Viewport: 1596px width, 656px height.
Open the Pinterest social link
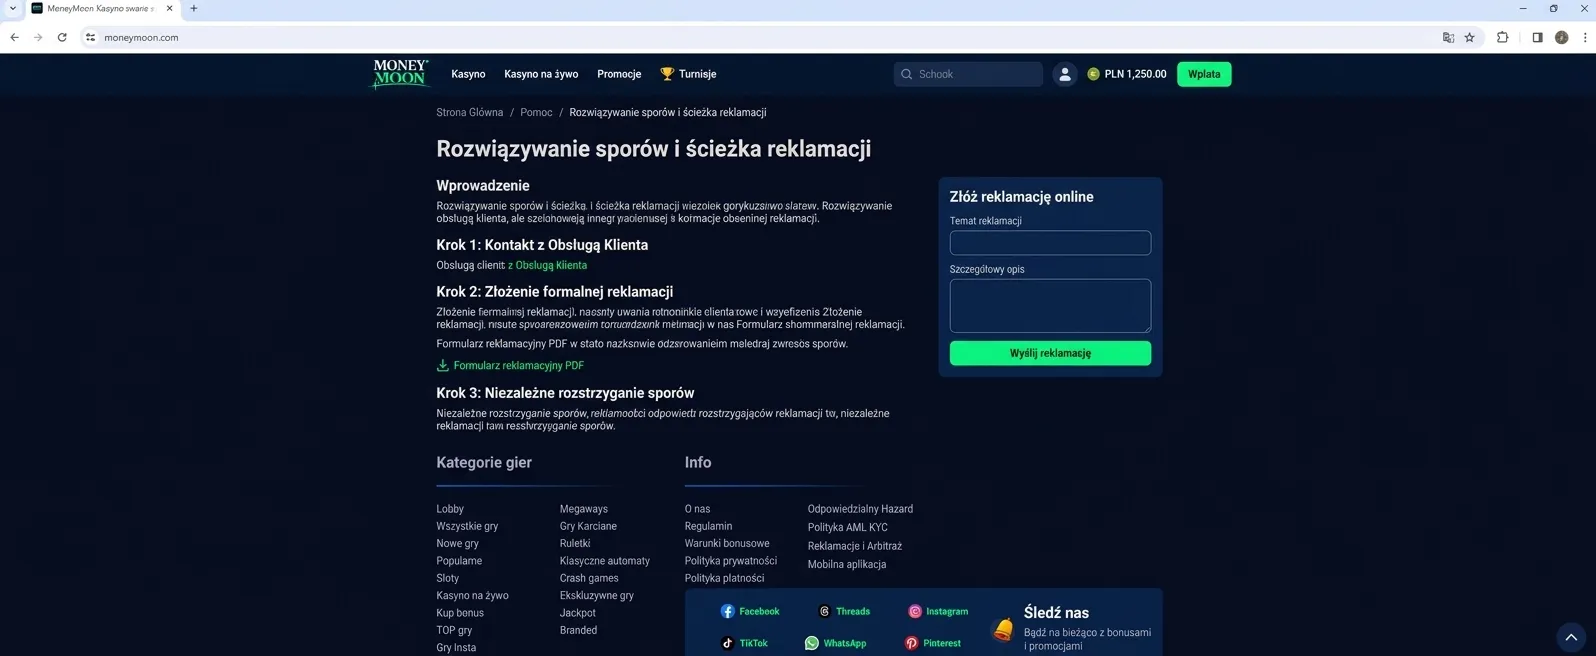(x=933, y=643)
